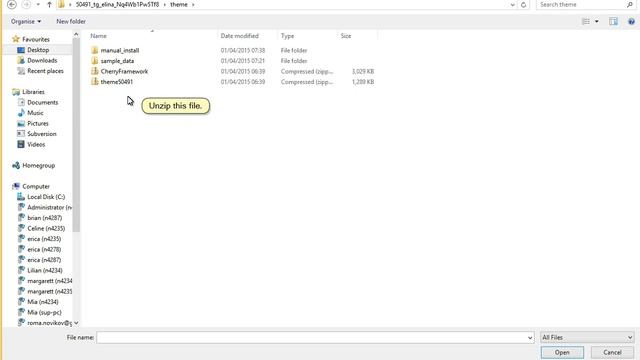This screenshot has width=640, height=360.
Task: Change the view layout icon
Action: pyautogui.click(x=586, y=21)
